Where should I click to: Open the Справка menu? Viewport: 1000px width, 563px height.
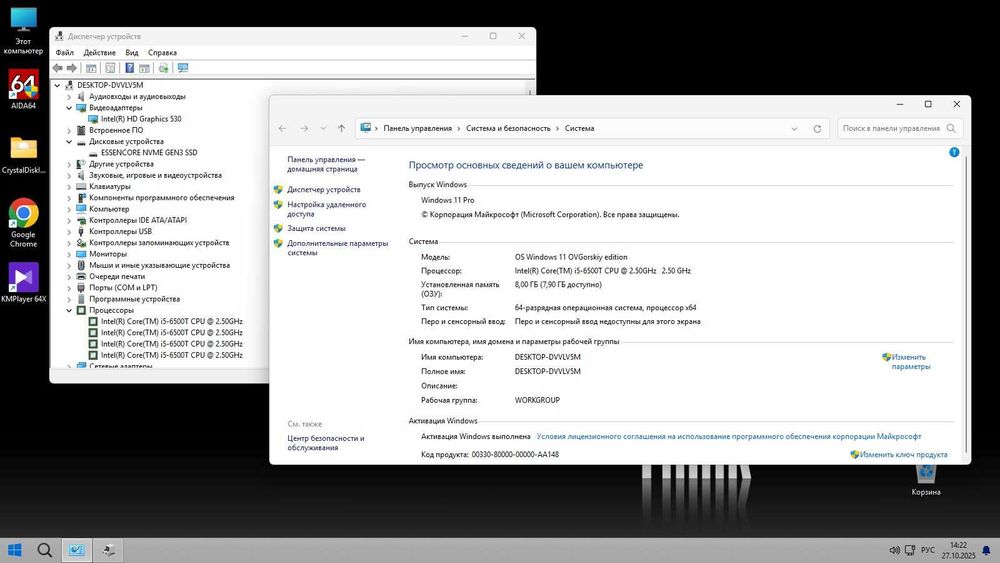tap(162, 52)
